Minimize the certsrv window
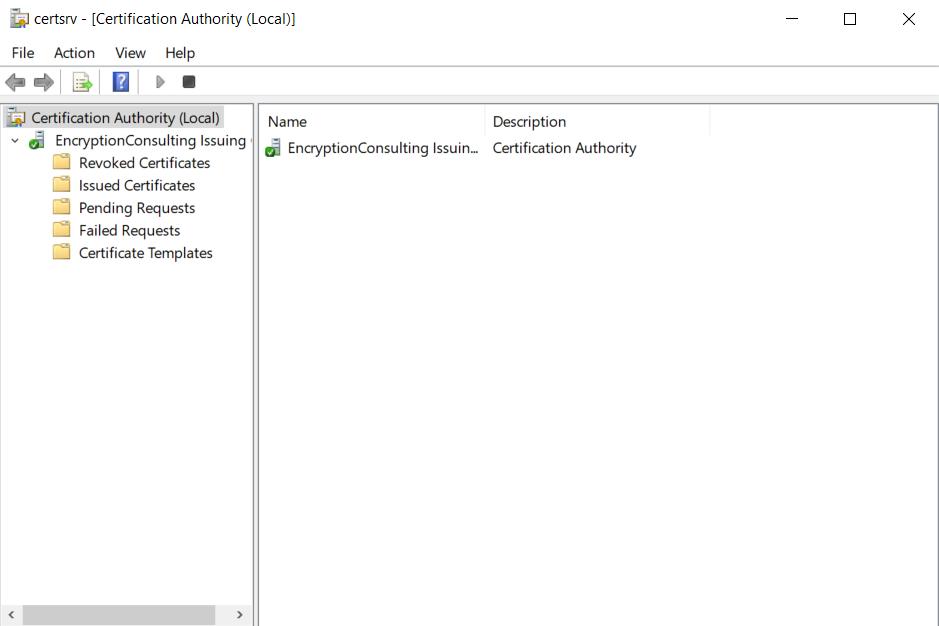Viewport: 939px width, 626px height. (x=792, y=19)
